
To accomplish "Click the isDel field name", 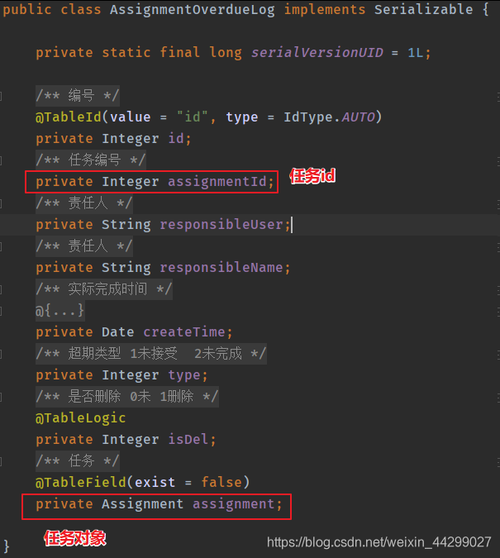I will click(x=188, y=439).
